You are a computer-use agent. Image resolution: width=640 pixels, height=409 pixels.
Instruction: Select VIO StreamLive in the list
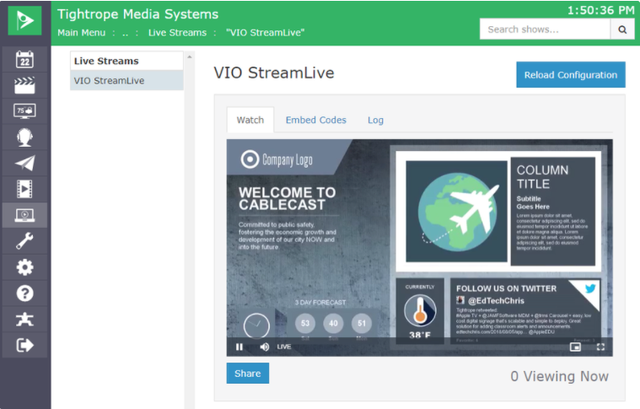point(127,80)
